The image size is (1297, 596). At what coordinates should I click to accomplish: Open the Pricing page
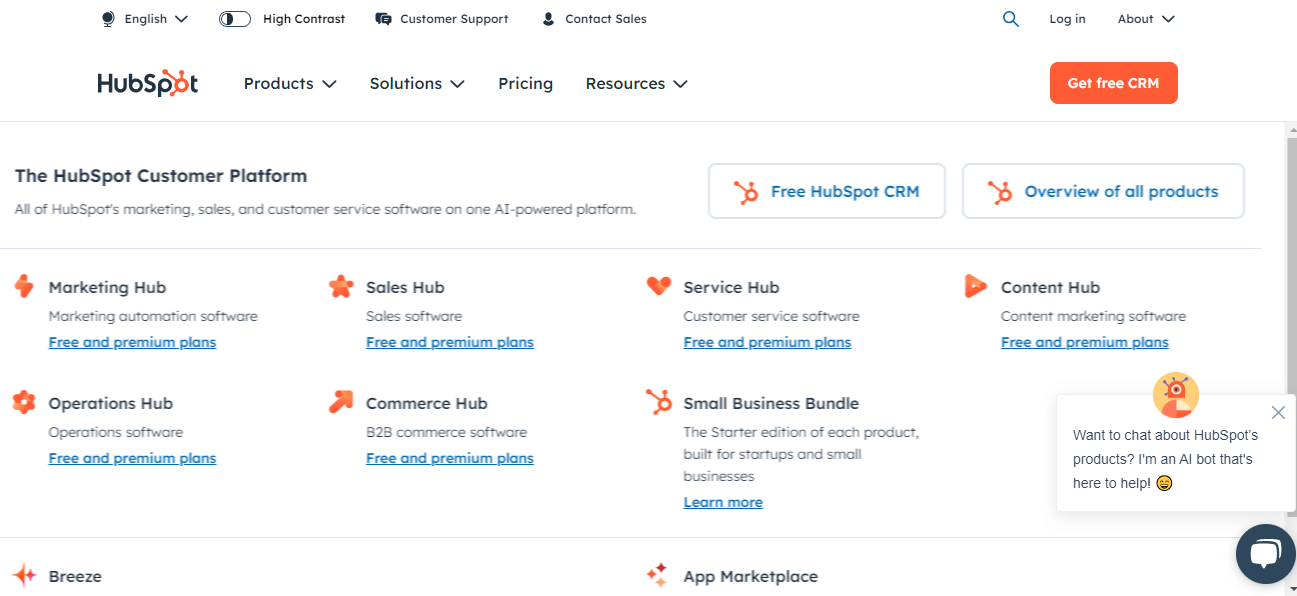tap(525, 84)
